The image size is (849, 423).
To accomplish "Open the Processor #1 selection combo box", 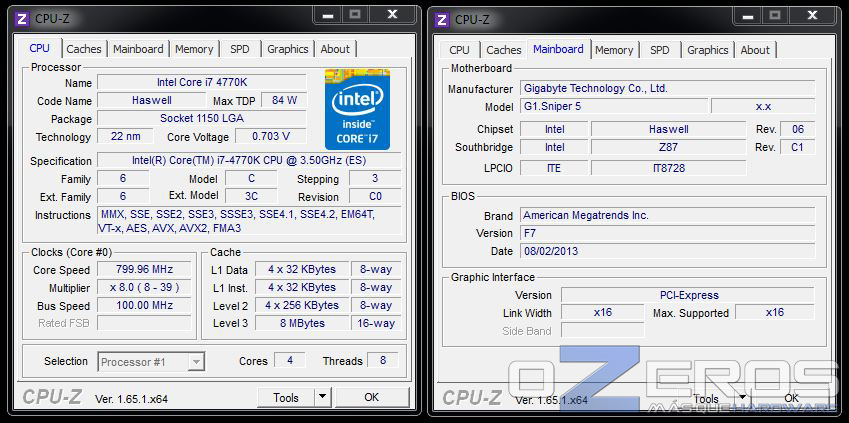I will [151, 362].
